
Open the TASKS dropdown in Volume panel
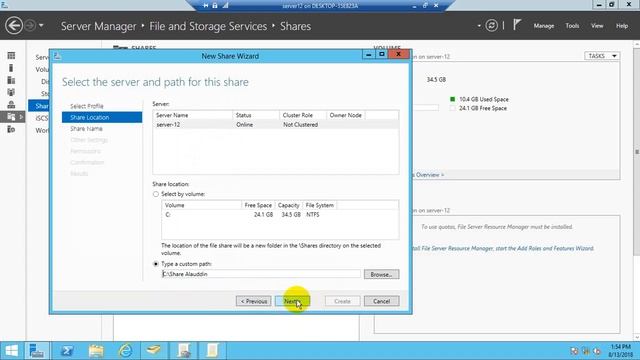pyautogui.click(x=602, y=56)
